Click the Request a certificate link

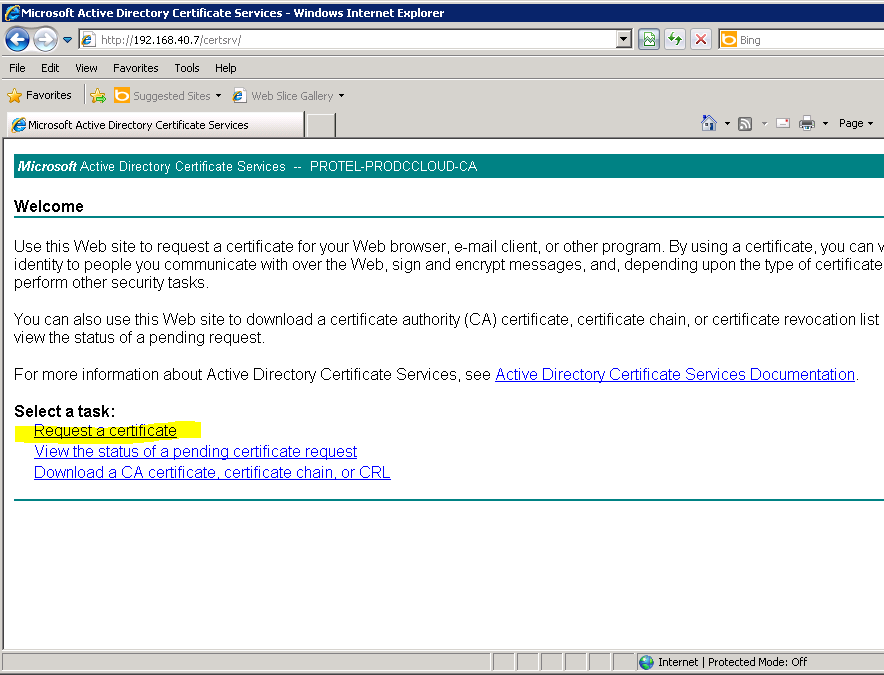[x=105, y=431]
